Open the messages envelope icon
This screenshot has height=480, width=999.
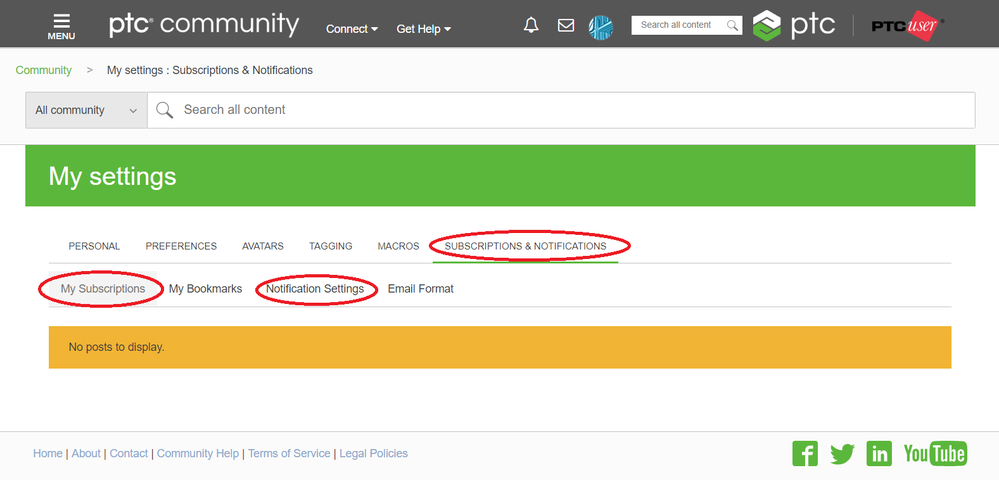pos(566,25)
